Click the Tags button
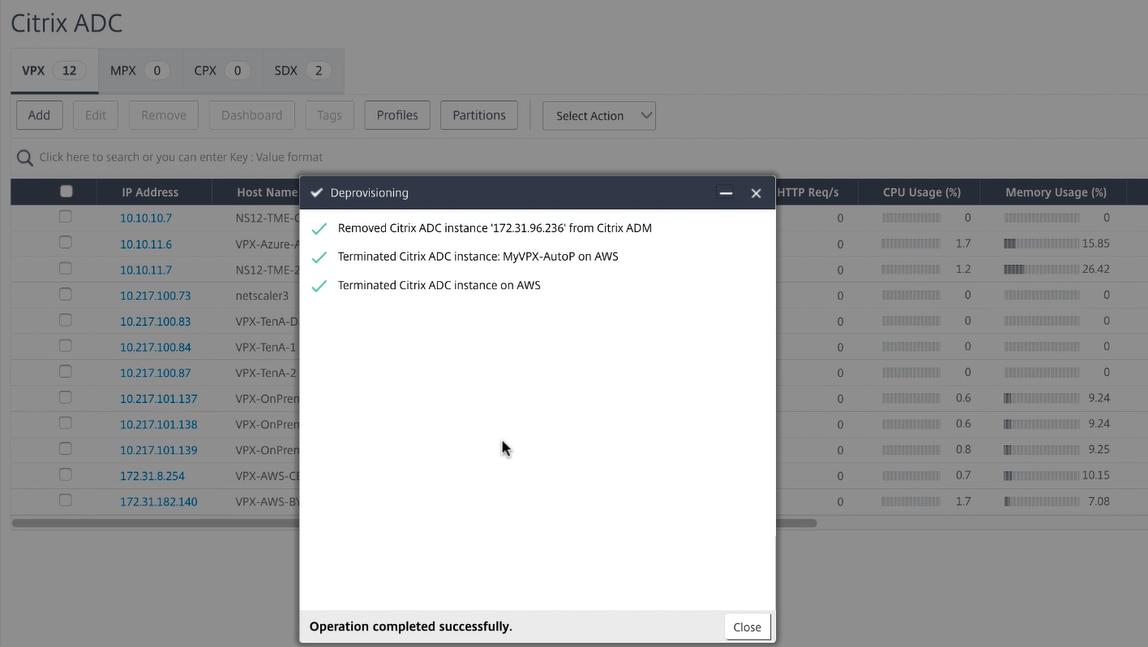Screen dimensions: 1148x647 click(329, 115)
